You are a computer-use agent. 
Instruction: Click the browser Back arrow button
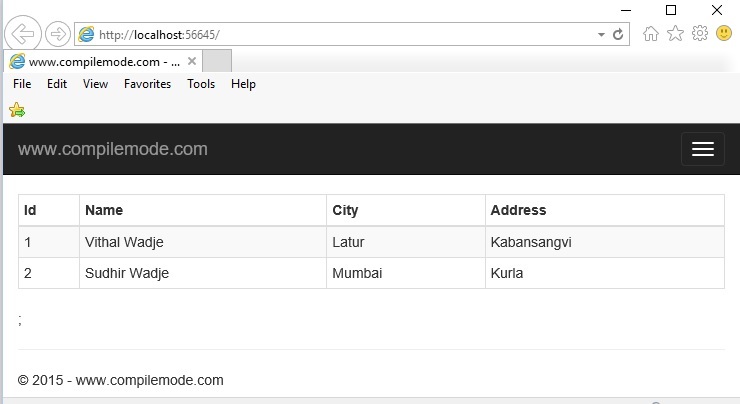(x=22, y=33)
